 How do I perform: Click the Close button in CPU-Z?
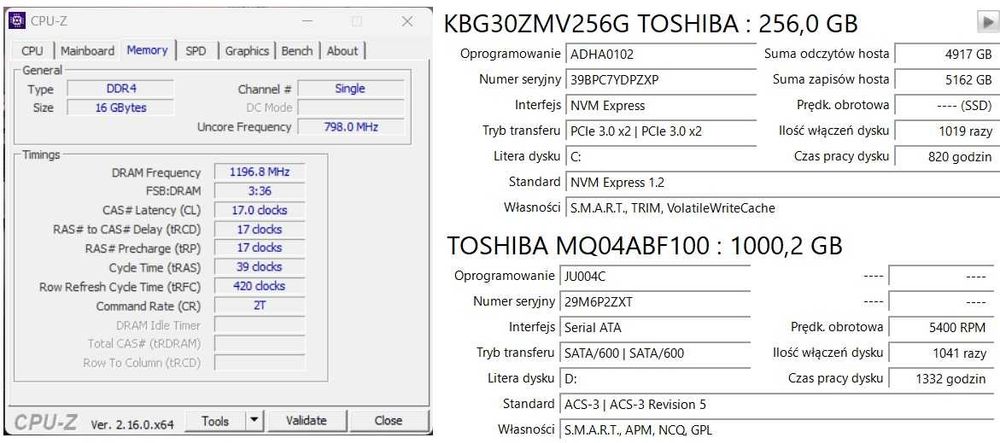click(x=388, y=421)
